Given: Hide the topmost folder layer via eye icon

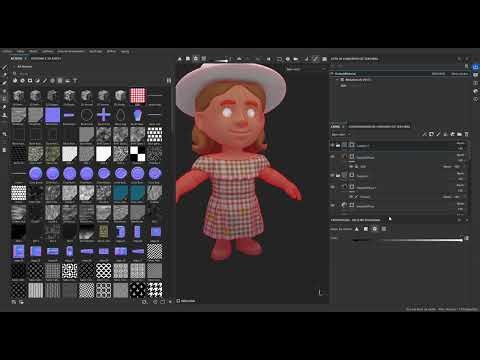Looking at the screenshot, I should click(x=332, y=145).
